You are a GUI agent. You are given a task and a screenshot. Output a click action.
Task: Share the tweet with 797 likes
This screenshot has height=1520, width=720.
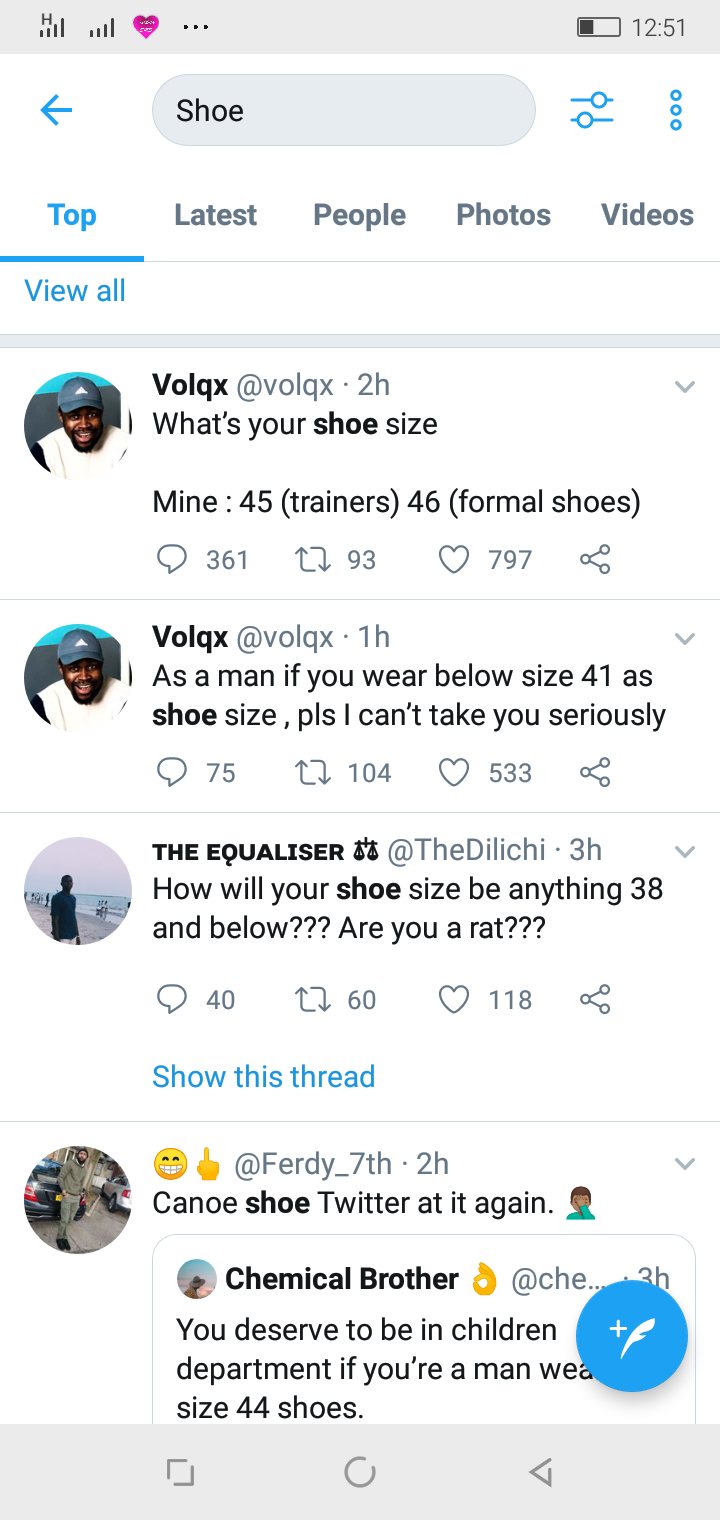coord(595,559)
